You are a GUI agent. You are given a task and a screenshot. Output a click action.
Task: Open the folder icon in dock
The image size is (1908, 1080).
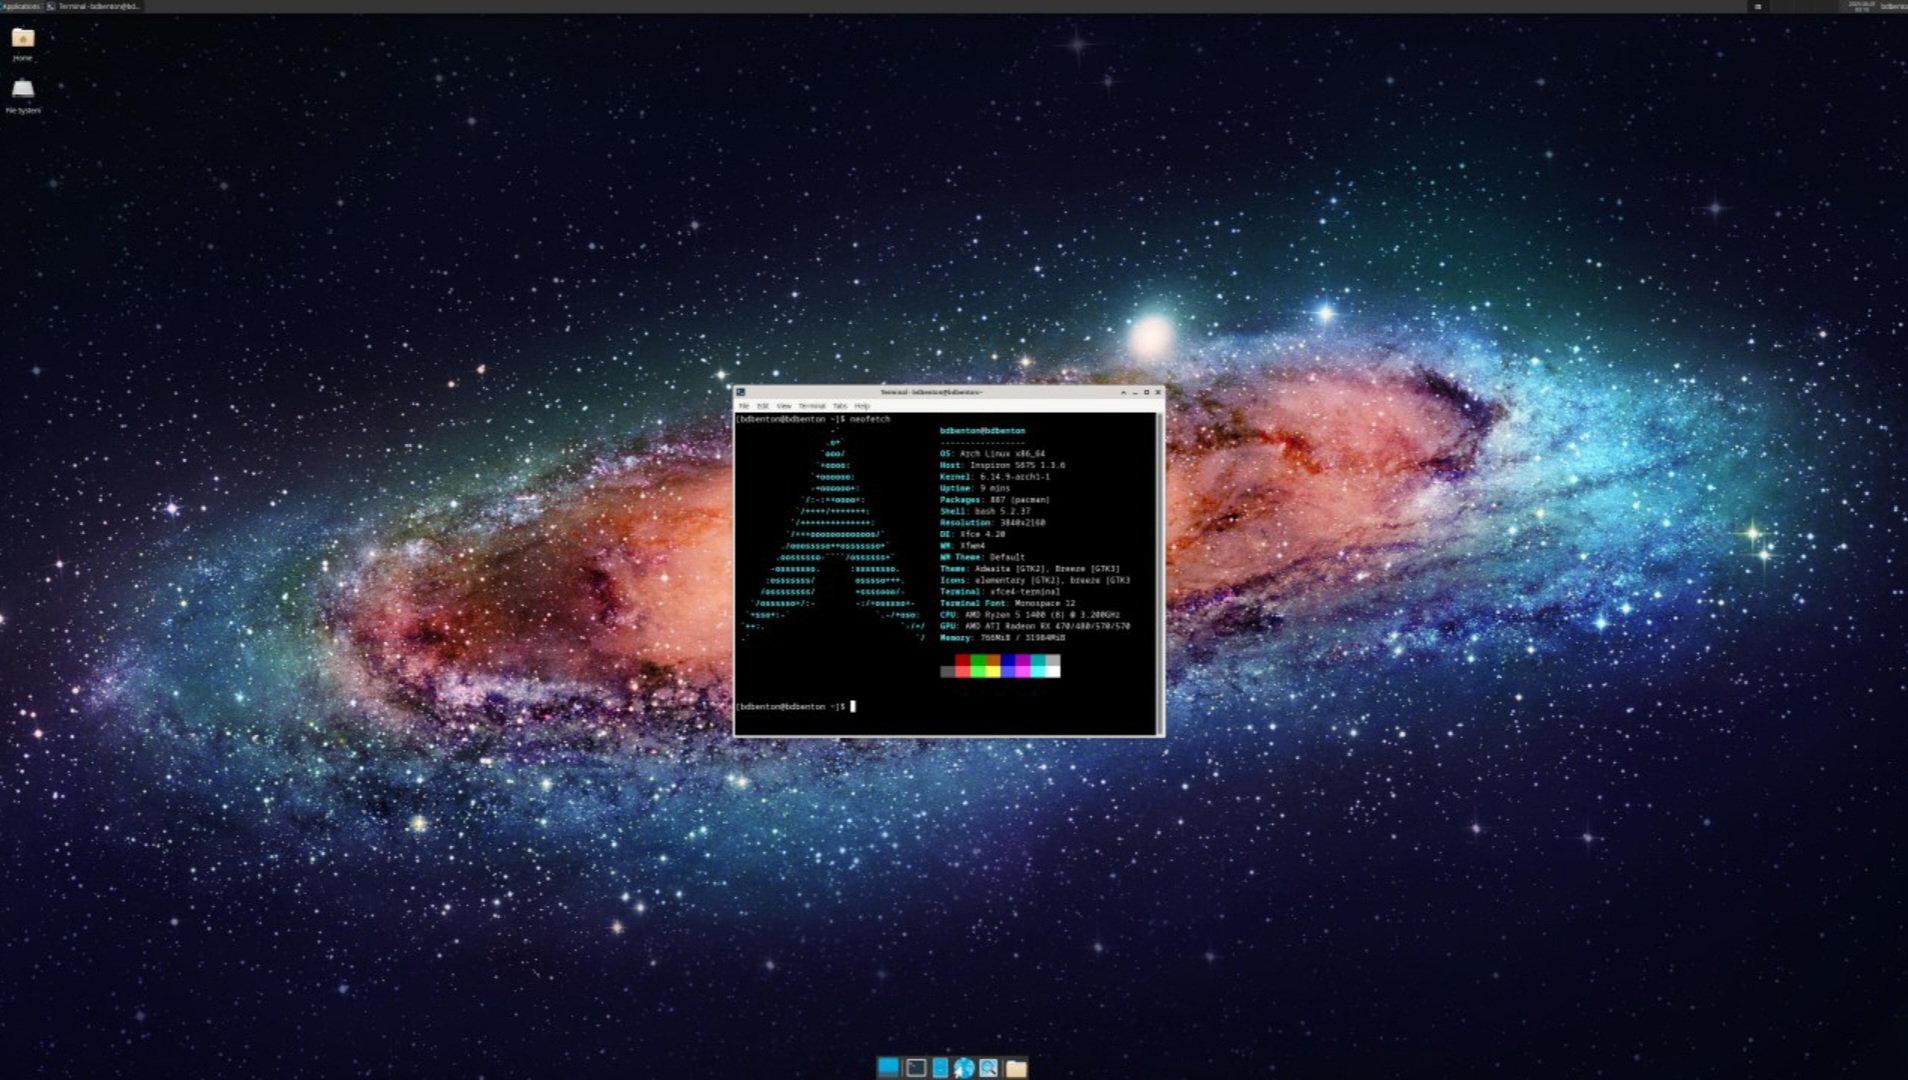(x=1016, y=1067)
